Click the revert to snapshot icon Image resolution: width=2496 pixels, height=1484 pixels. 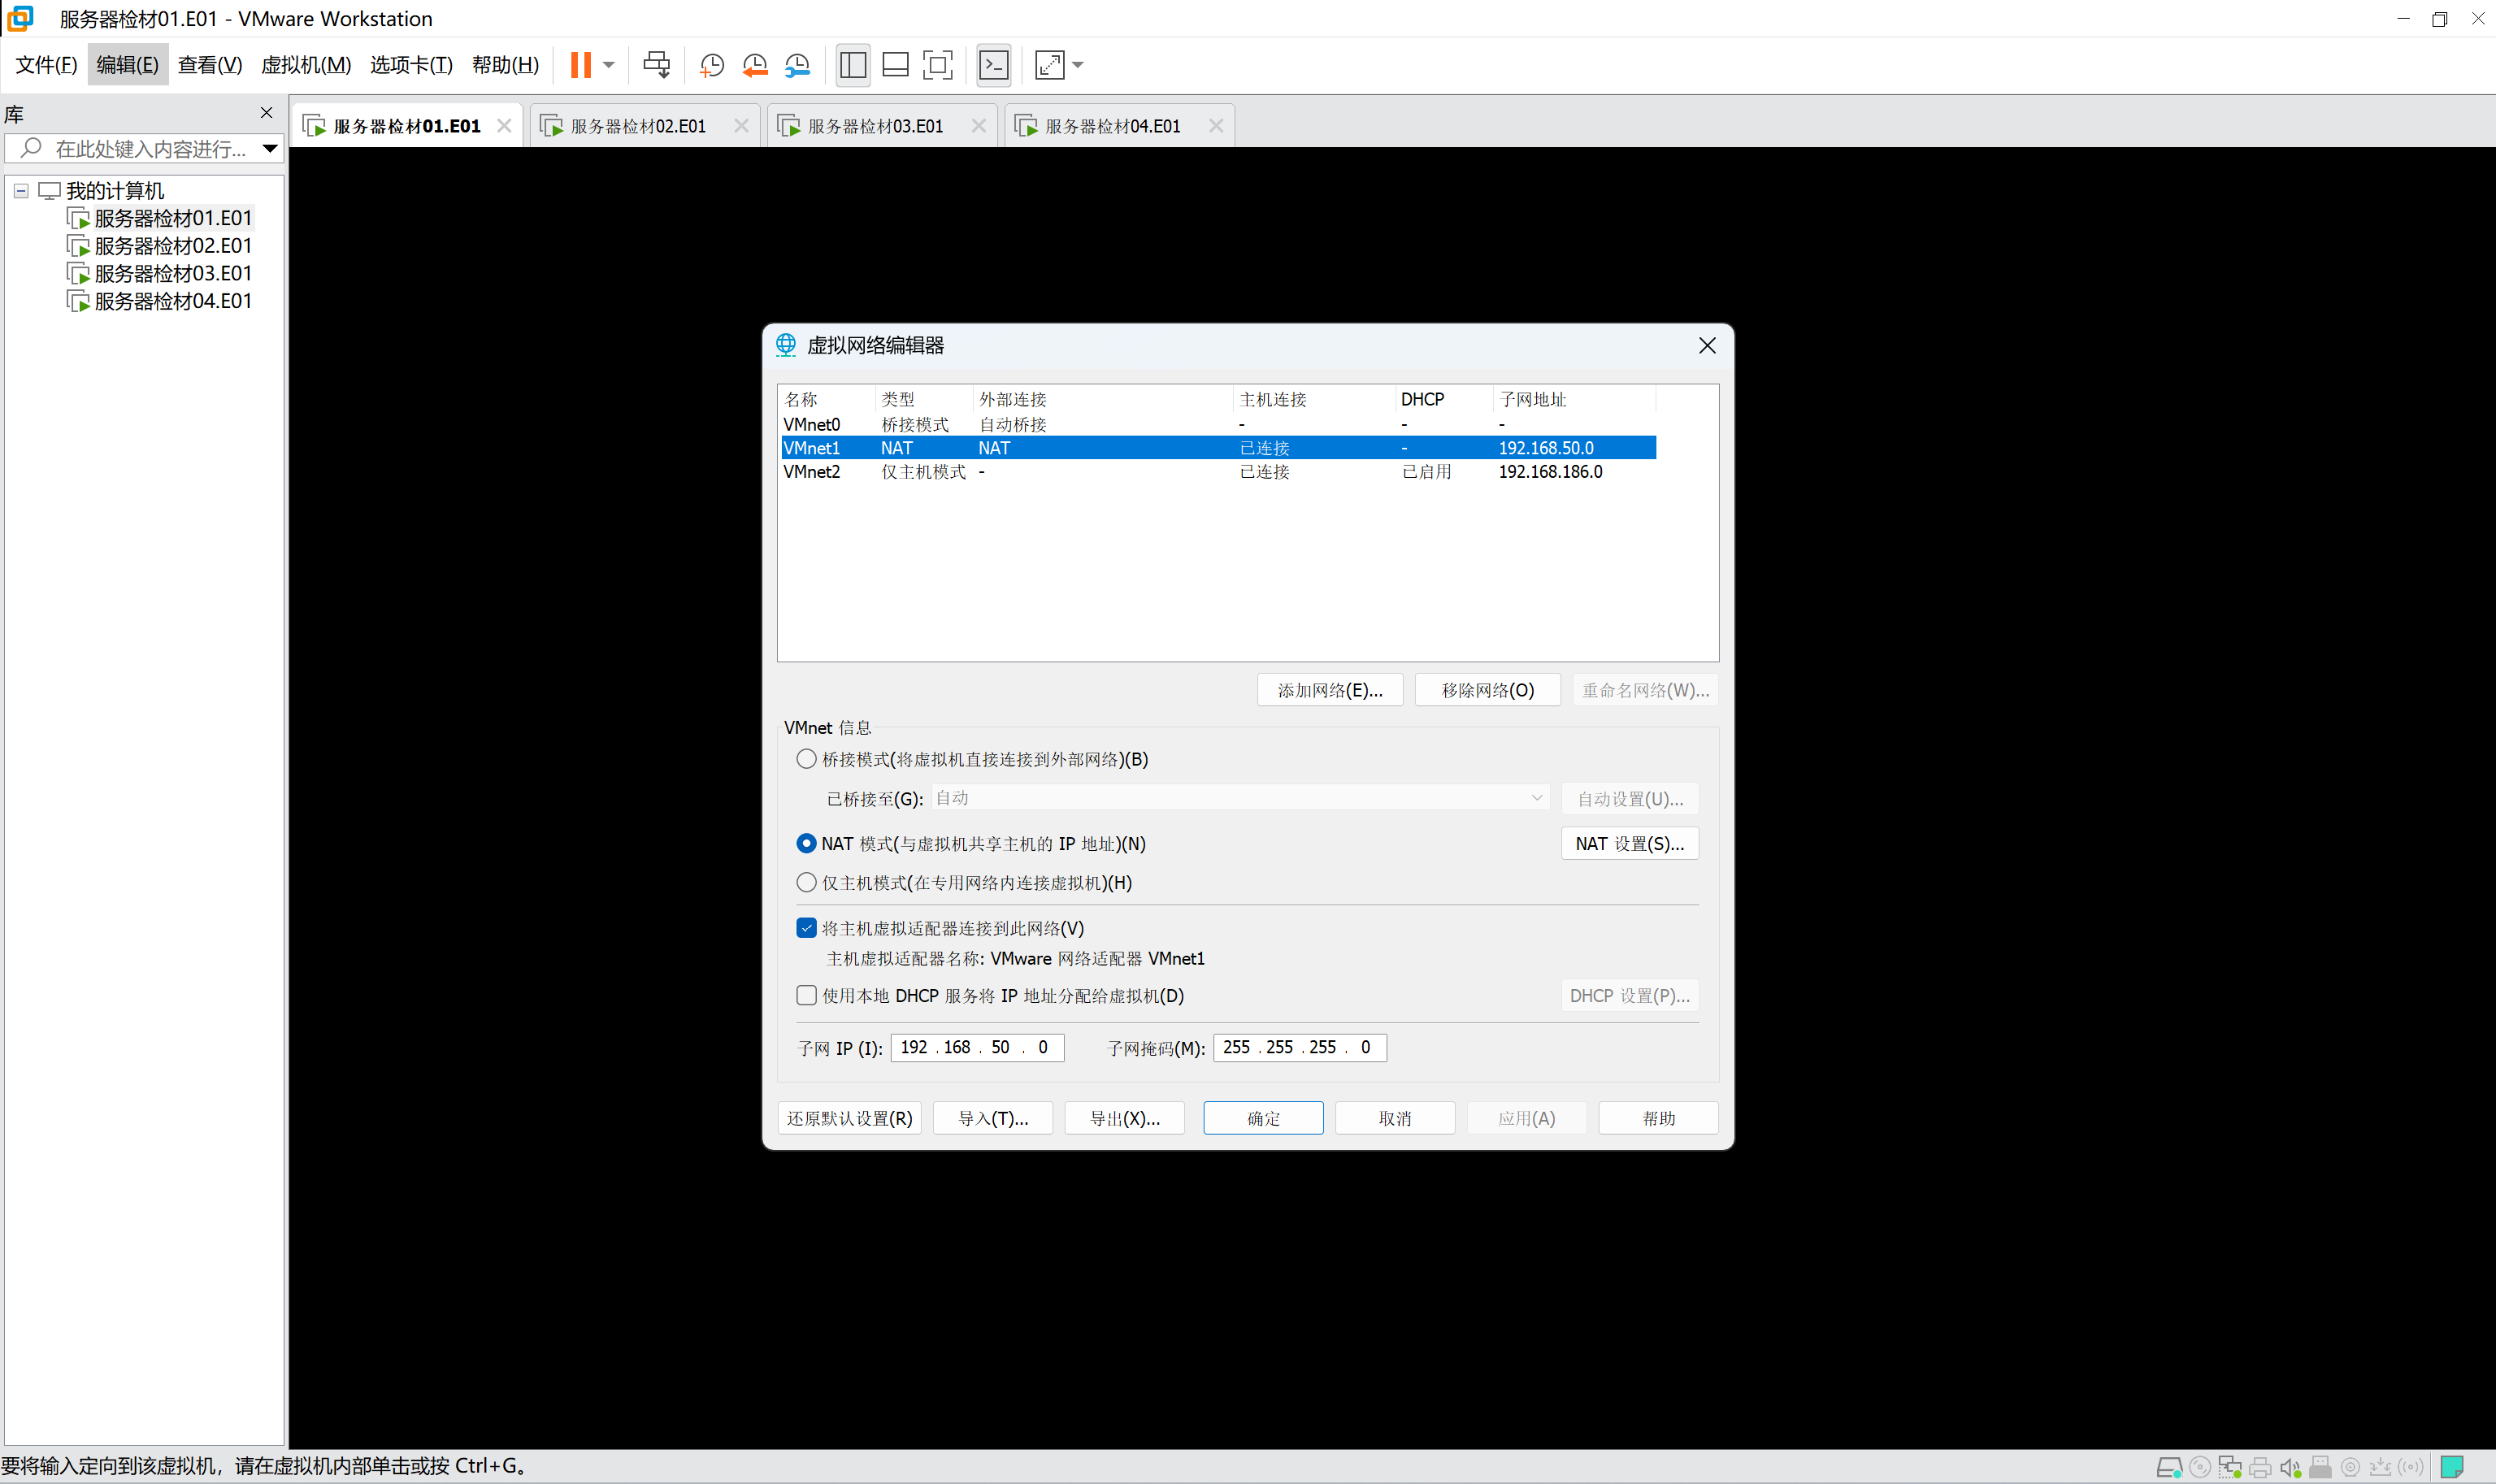click(754, 65)
